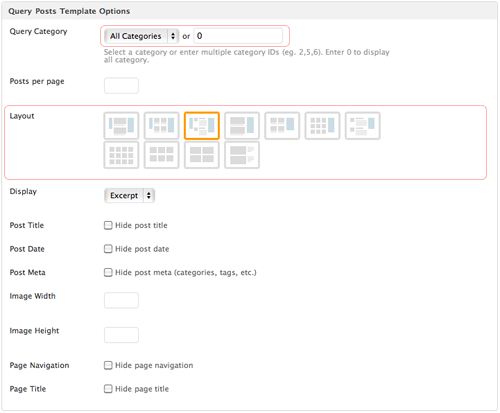500x413 pixels.
Task: Click the Posts per page field
Action: tap(121, 86)
